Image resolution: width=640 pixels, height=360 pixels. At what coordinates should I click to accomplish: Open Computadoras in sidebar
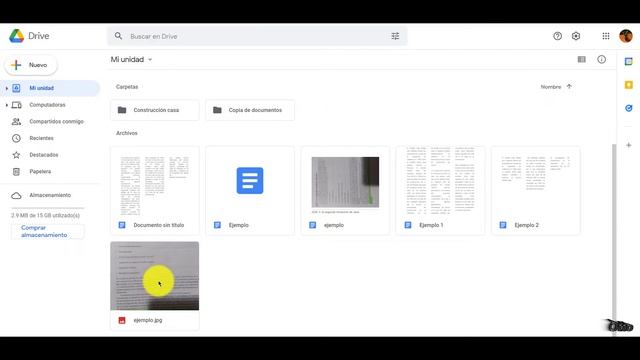pyautogui.click(x=47, y=105)
